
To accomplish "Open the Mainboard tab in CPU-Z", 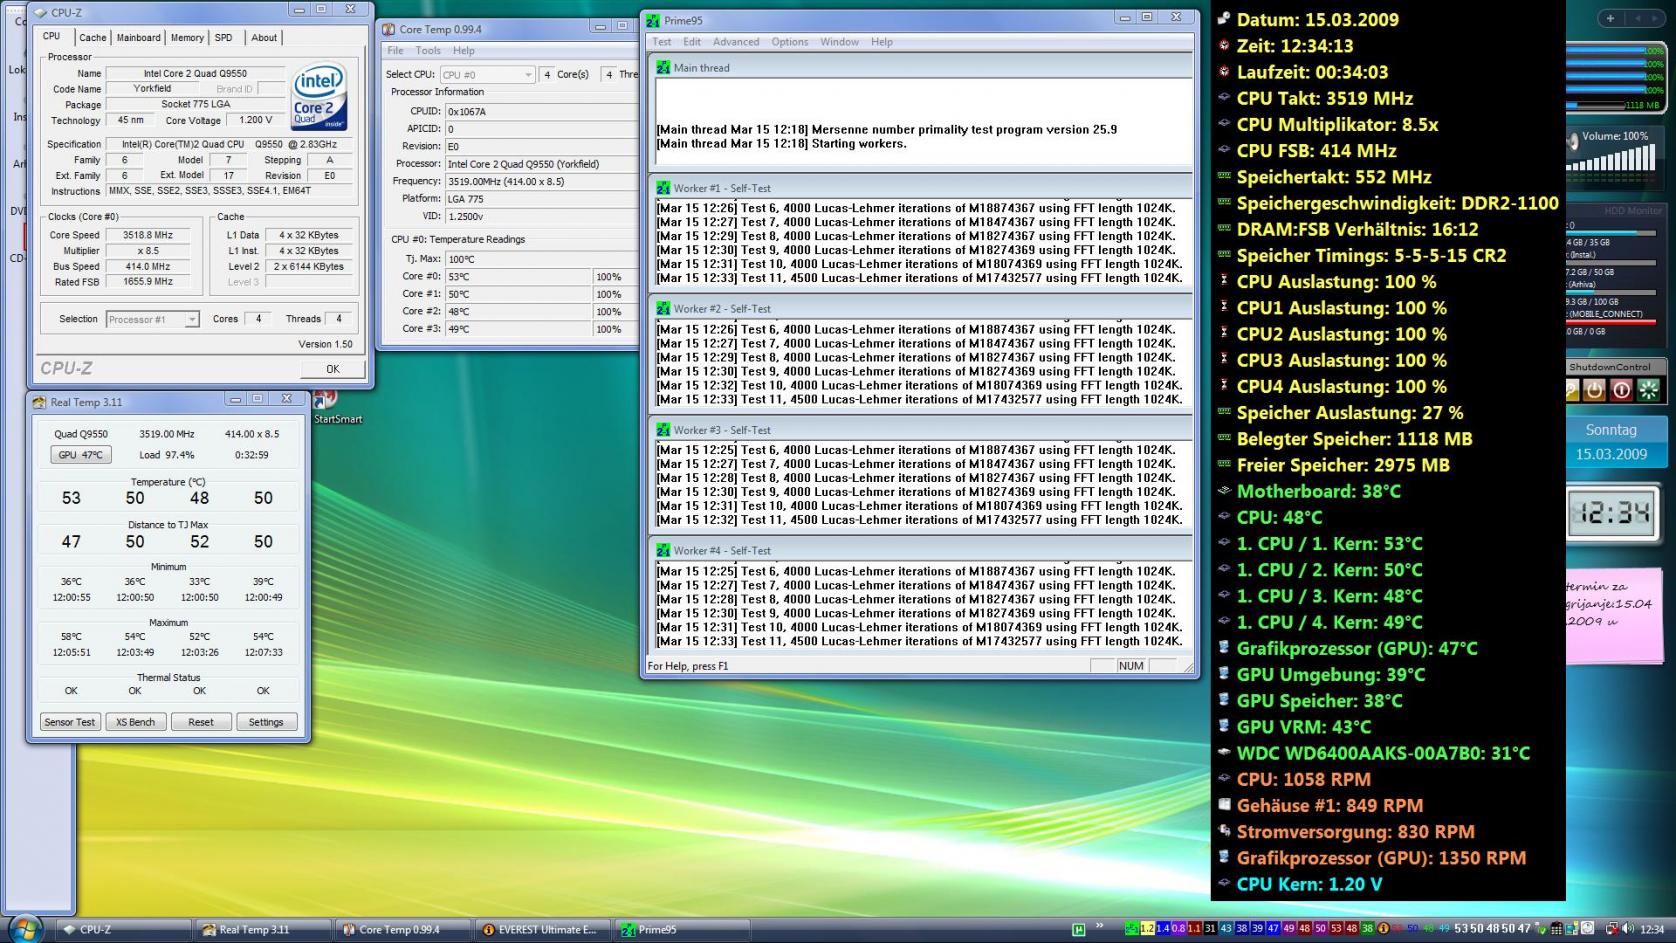I will pos(138,38).
